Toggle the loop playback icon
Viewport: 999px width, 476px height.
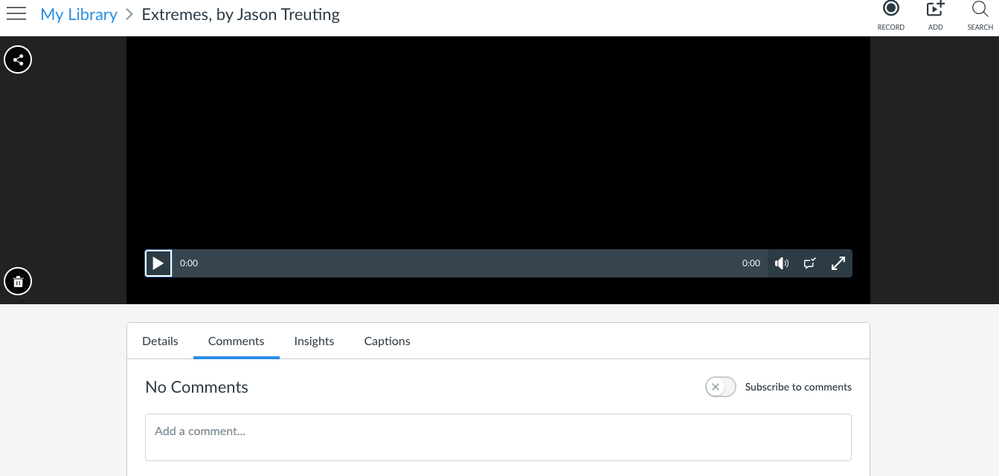(x=810, y=263)
